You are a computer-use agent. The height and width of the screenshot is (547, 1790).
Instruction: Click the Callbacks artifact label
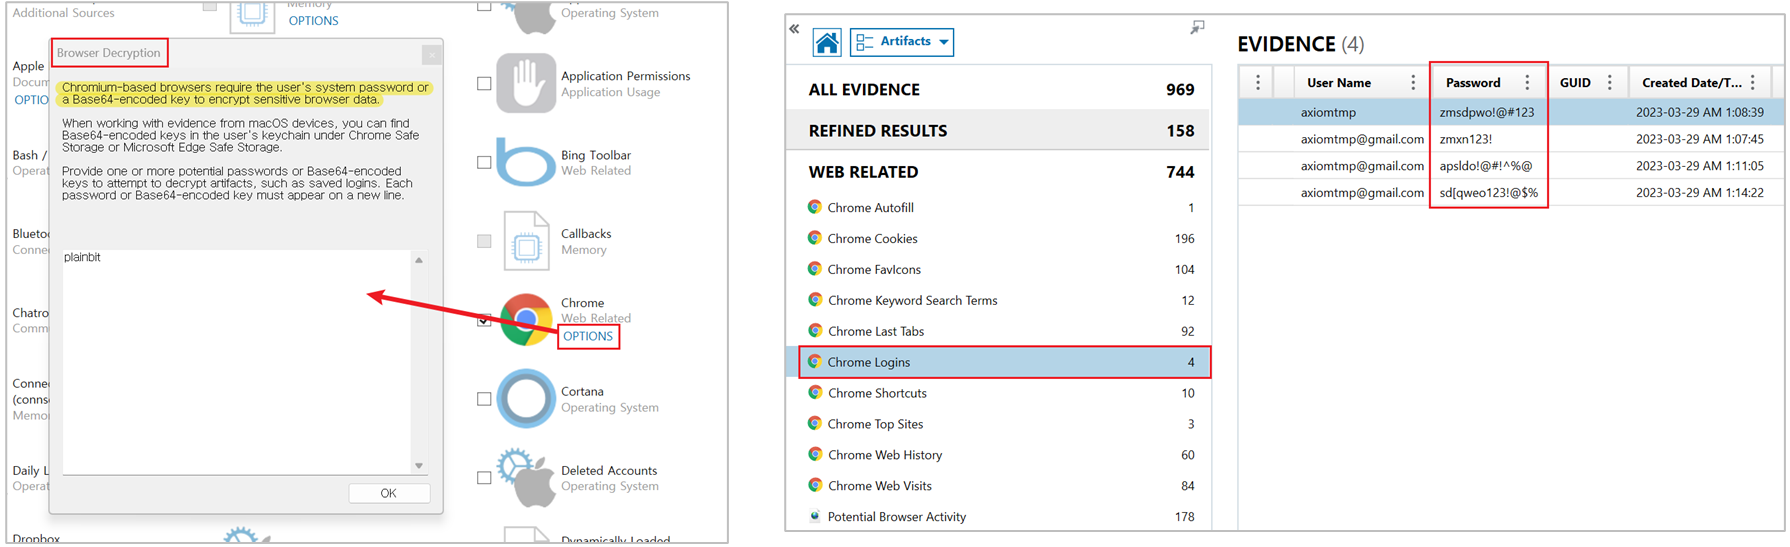pyautogui.click(x=586, y=234)
